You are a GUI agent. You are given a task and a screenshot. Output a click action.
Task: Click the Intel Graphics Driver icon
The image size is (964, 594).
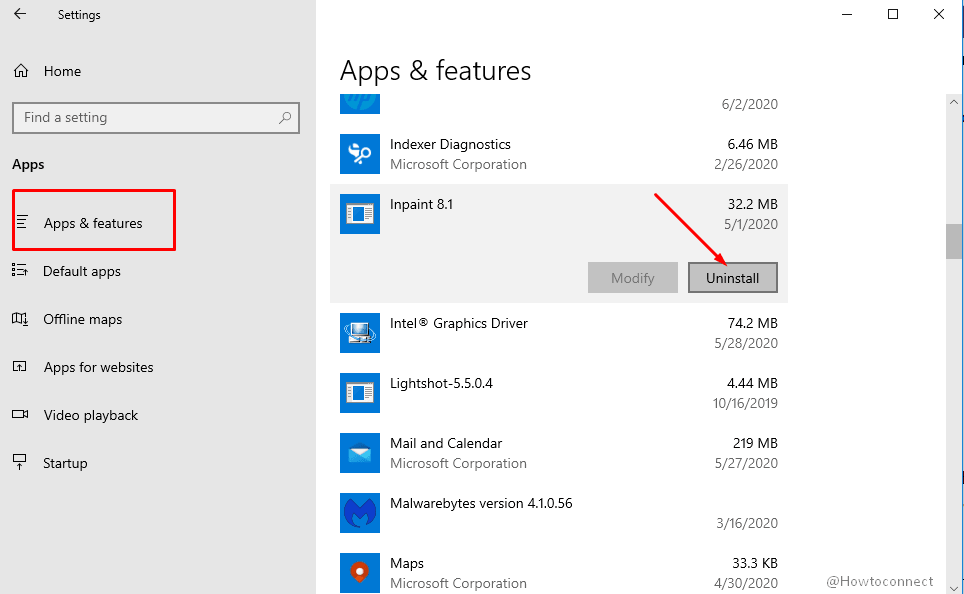pos(360,333)
